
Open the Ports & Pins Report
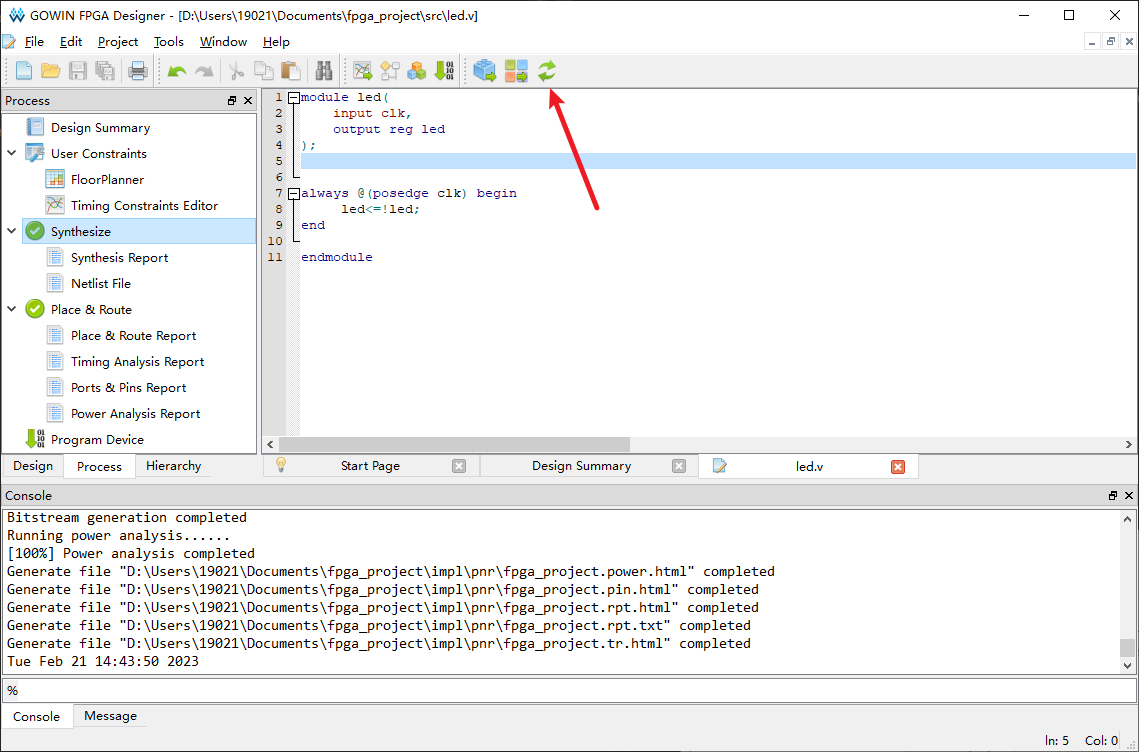[x=129, y=388]
